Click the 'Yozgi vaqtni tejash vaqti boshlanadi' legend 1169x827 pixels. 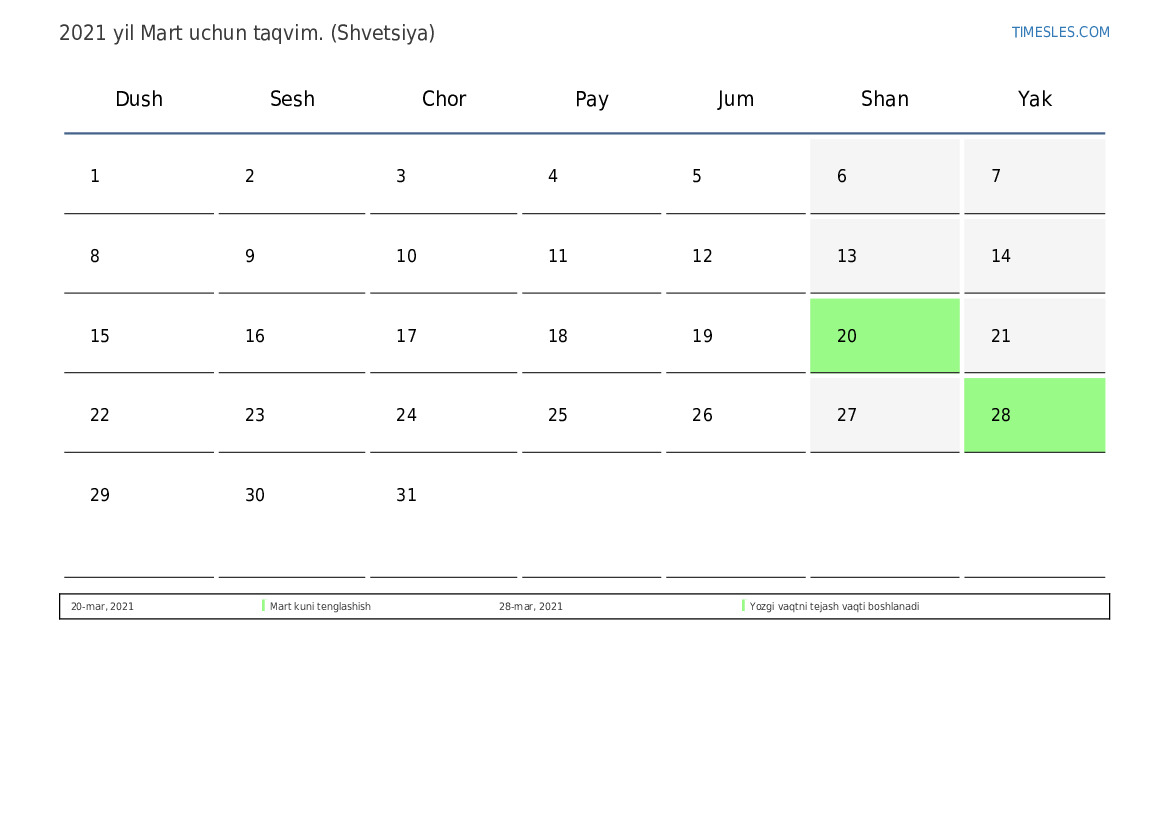tap(834, 607)
